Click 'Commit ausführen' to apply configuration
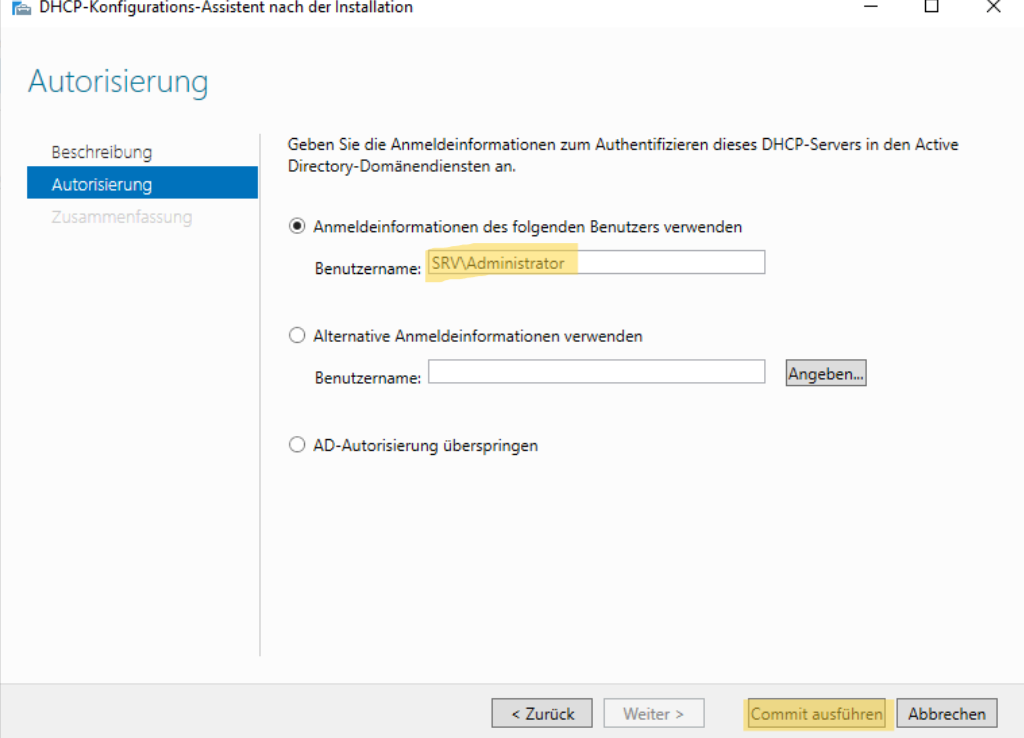 click(x=816, y=713)
